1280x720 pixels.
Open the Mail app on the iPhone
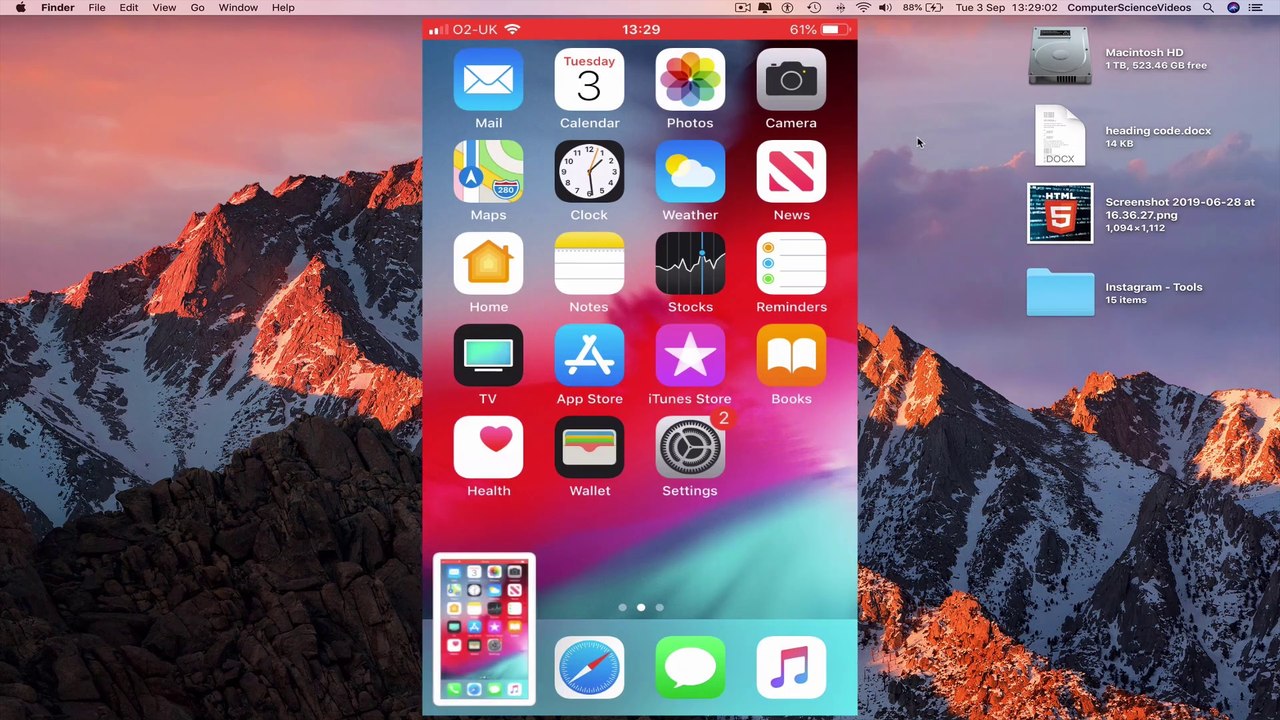coord(488,80)
